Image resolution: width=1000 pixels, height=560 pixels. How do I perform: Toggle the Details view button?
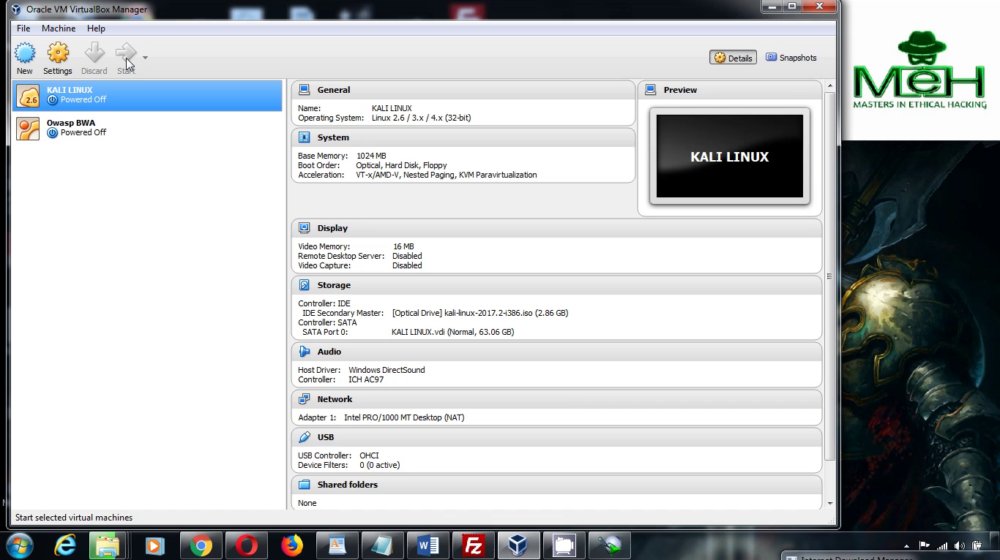tap(733, 57)
